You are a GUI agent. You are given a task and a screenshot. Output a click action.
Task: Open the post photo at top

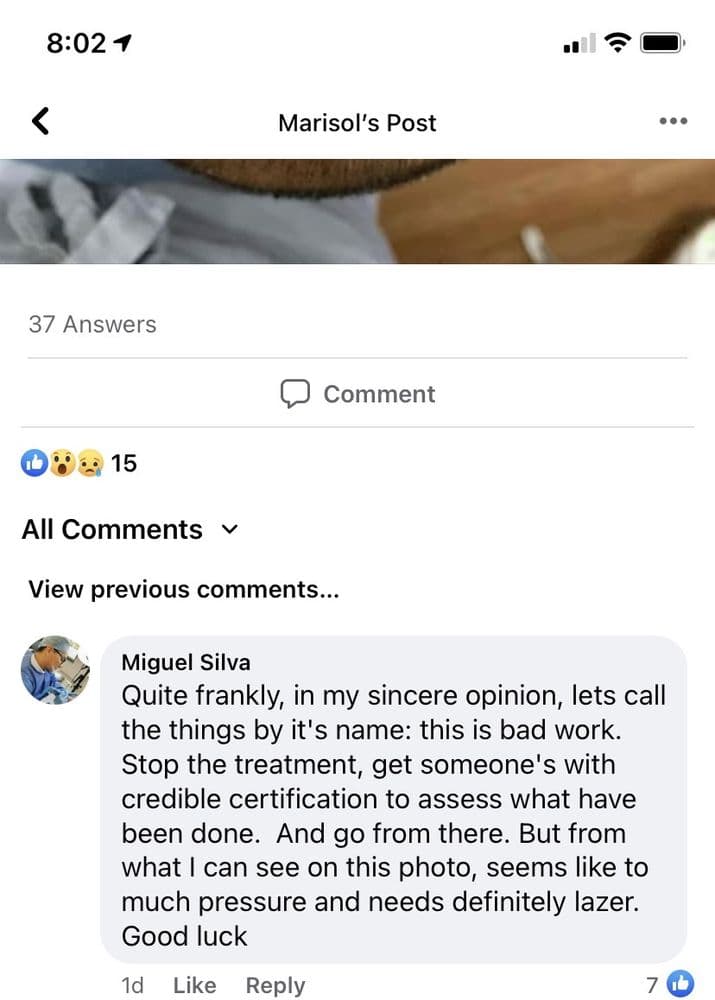point(357,211)
